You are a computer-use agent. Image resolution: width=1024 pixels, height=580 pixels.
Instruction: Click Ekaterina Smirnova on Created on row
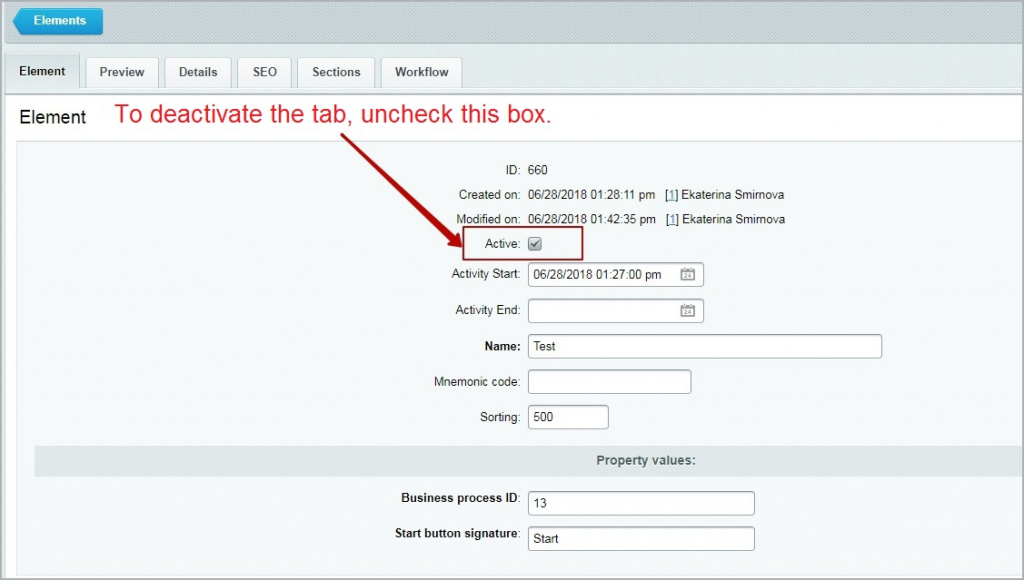733,195
